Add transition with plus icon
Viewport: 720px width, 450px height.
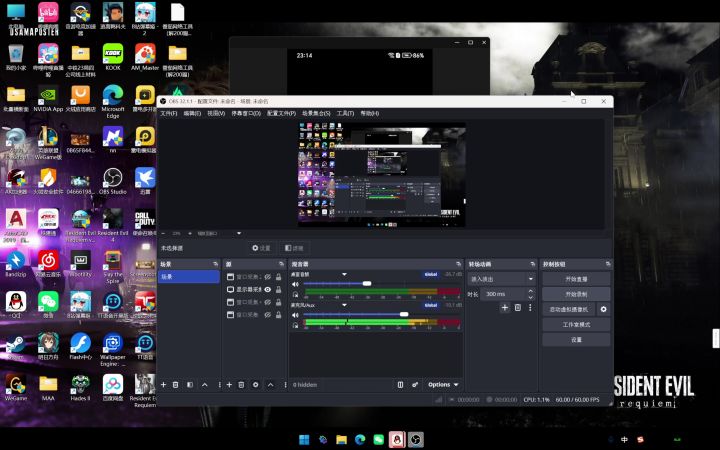click(505, 308)
